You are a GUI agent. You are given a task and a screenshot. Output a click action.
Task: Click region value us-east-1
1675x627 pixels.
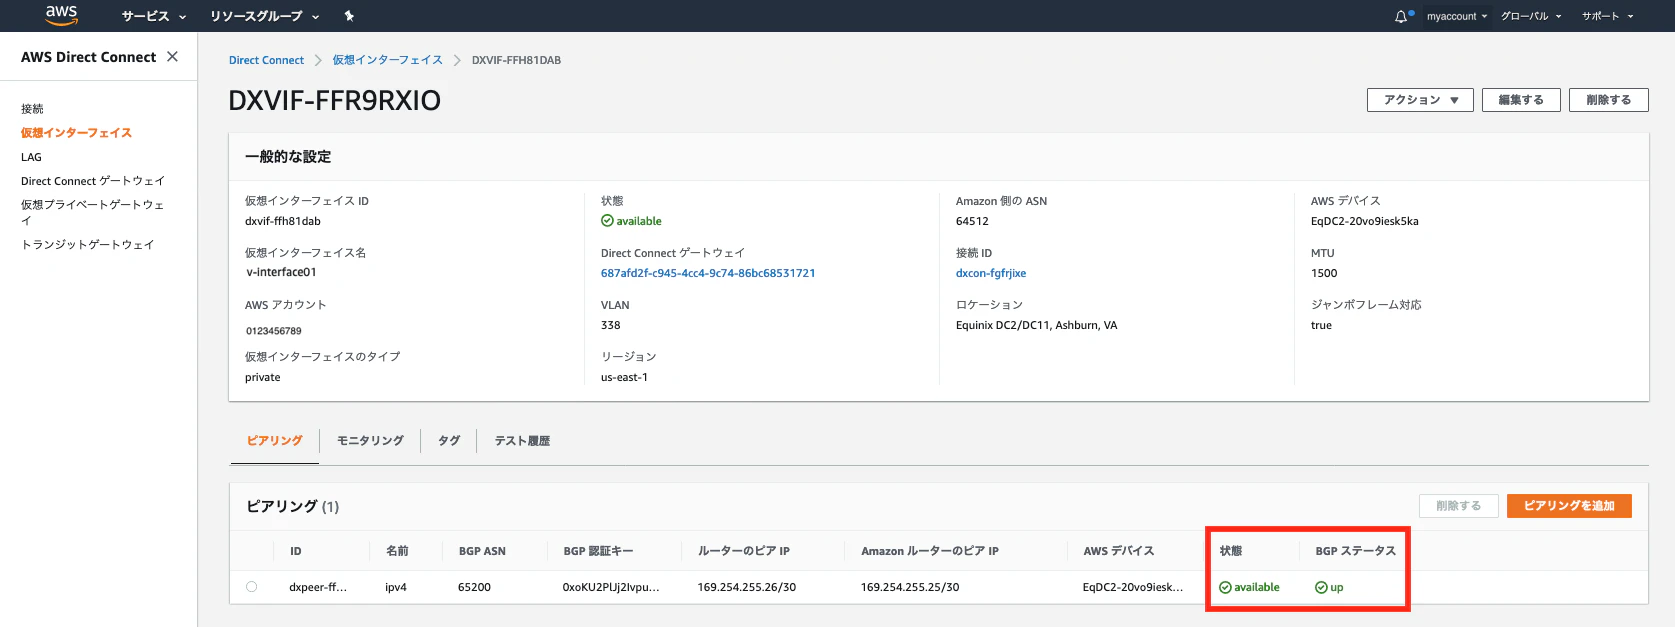(x=624, y=377)
